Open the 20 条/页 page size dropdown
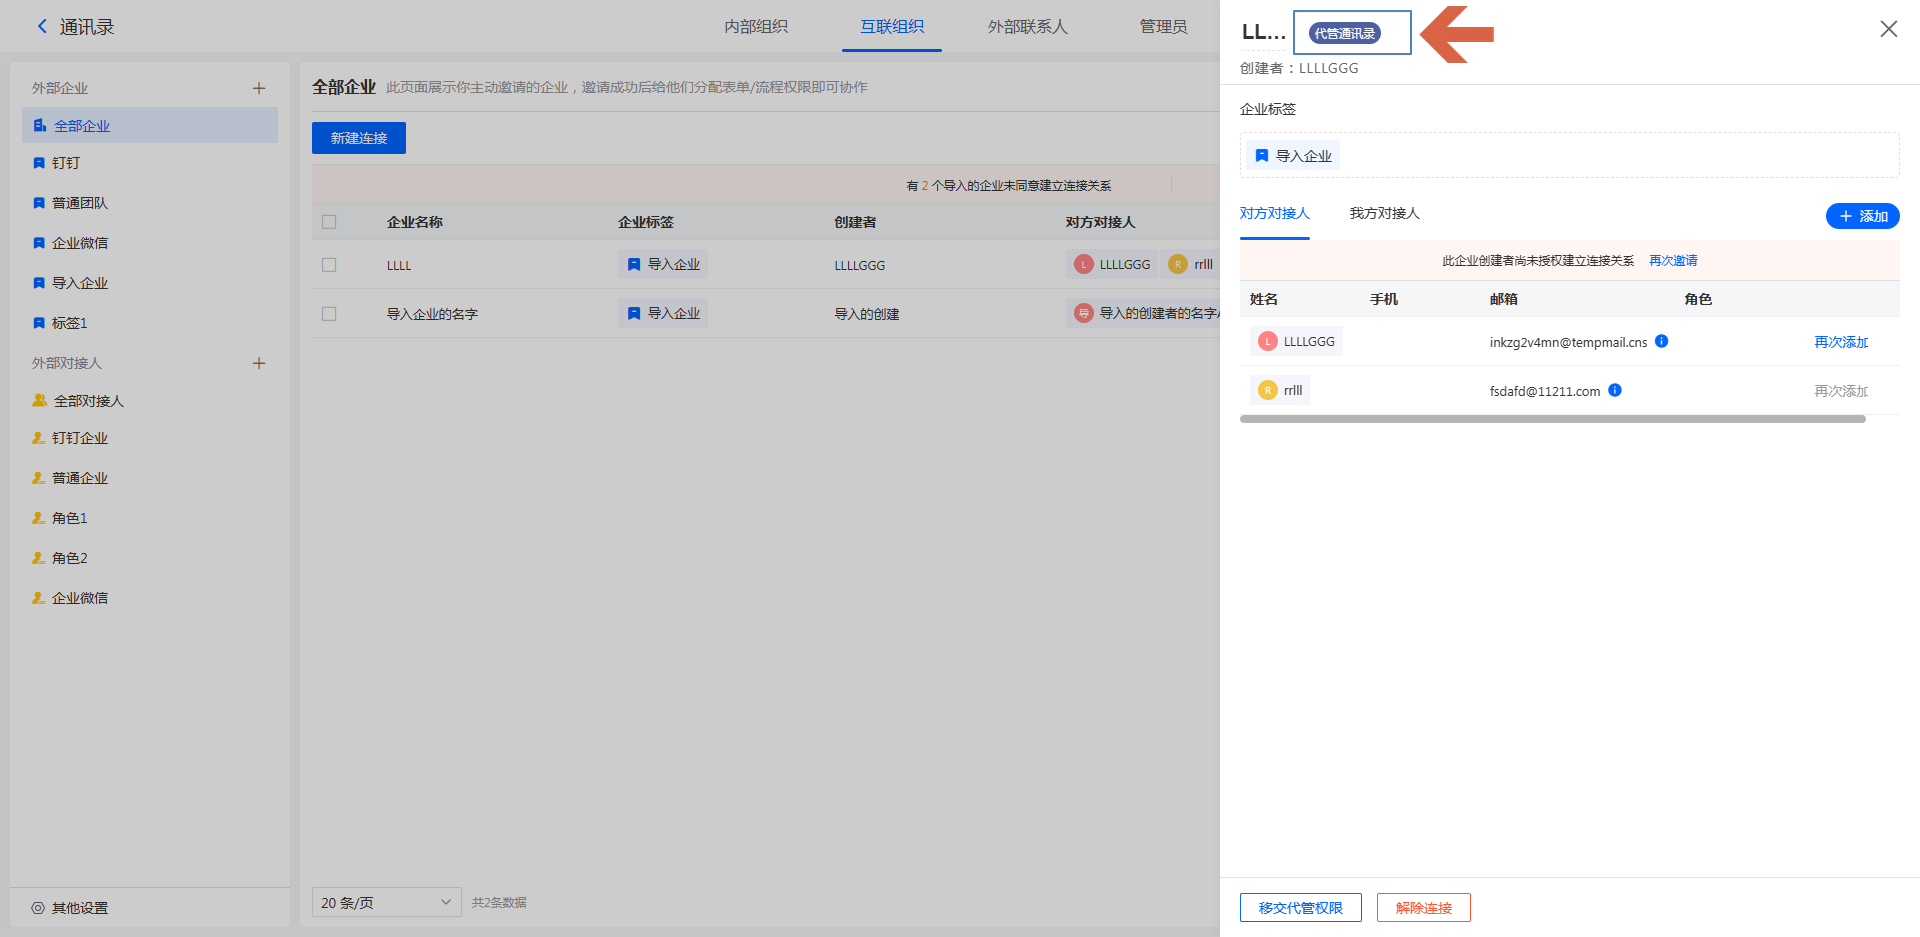 pyautogui.click(x=386, y=902)
